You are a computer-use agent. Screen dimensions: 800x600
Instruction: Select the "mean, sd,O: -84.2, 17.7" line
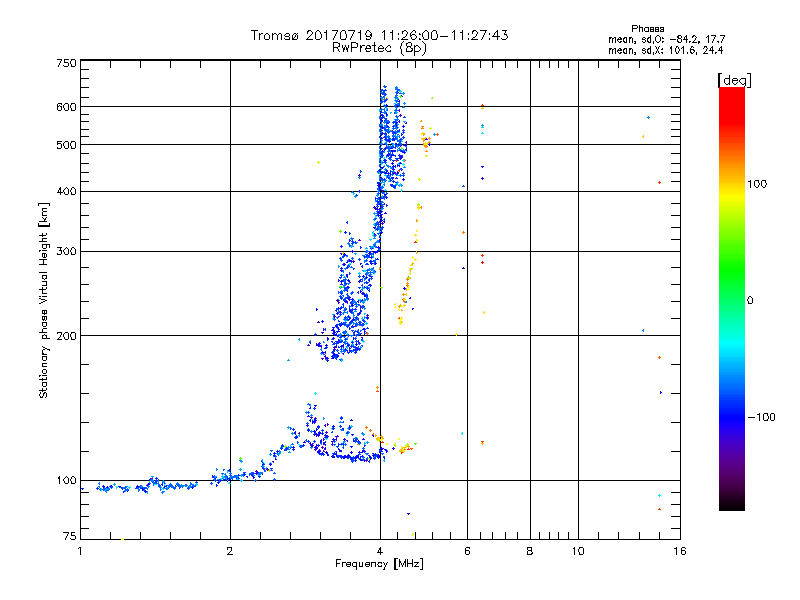(666, 39)
